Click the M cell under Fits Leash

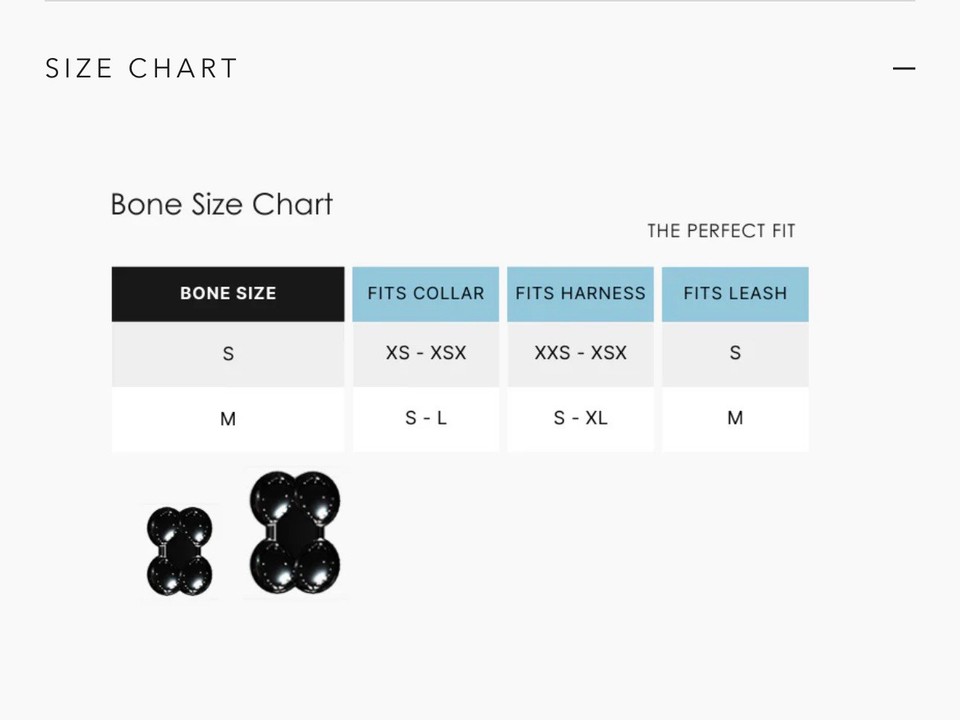click(x=735, y=418)
